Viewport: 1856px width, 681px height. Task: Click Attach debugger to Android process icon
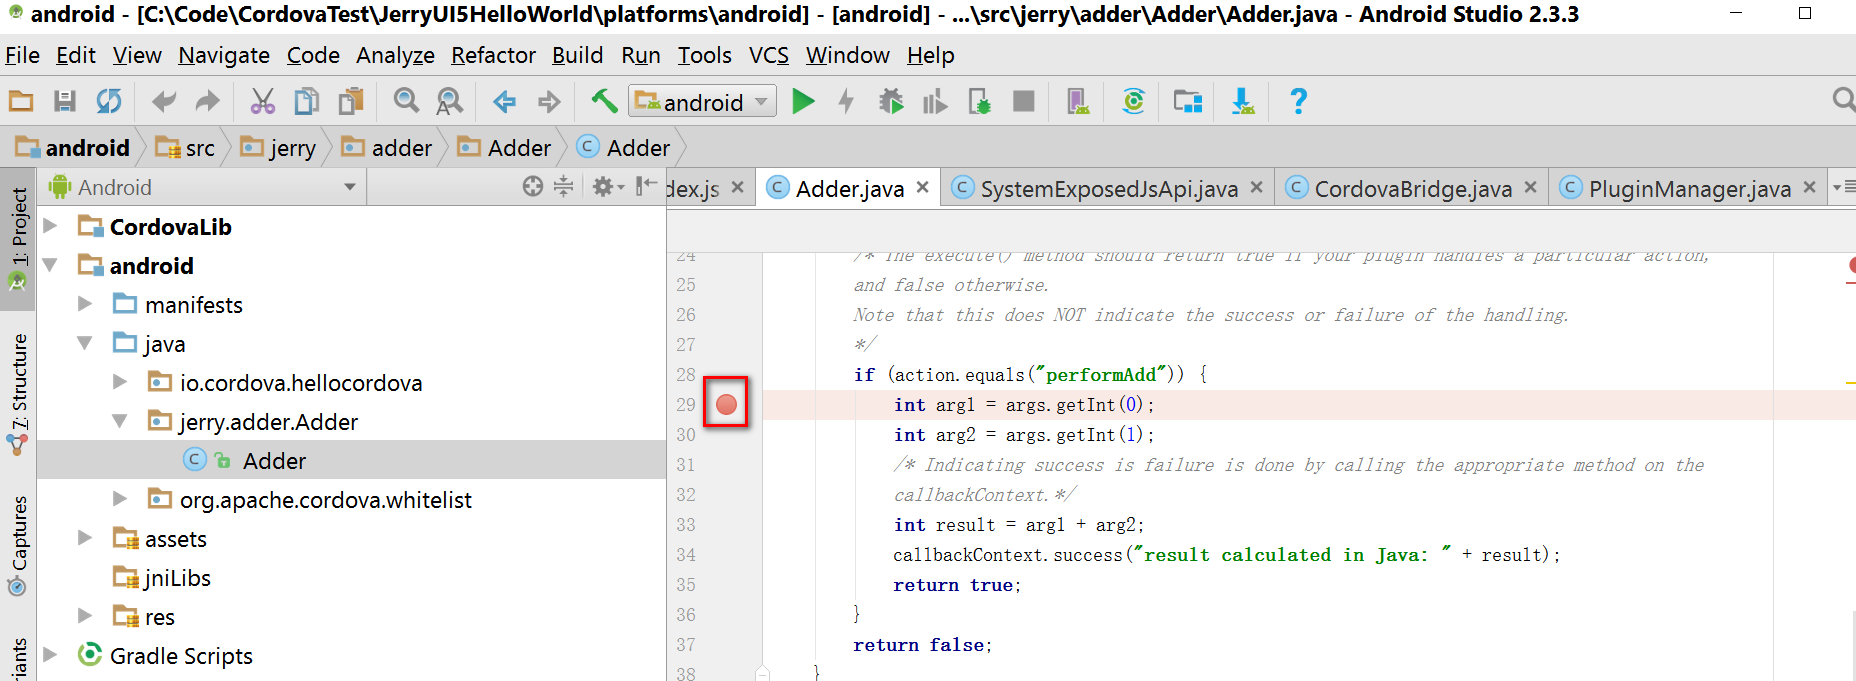(x=979, y=101)
